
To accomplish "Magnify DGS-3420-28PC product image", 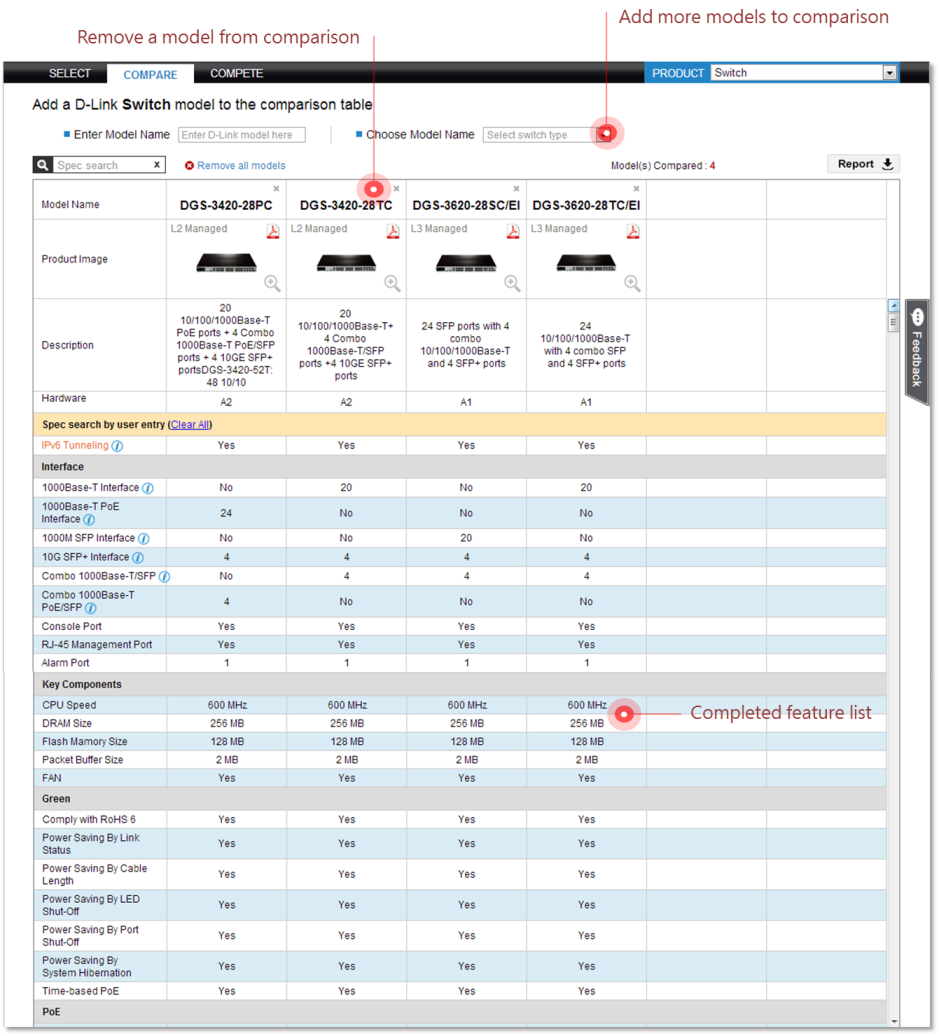I will click(x=272, y=283).
